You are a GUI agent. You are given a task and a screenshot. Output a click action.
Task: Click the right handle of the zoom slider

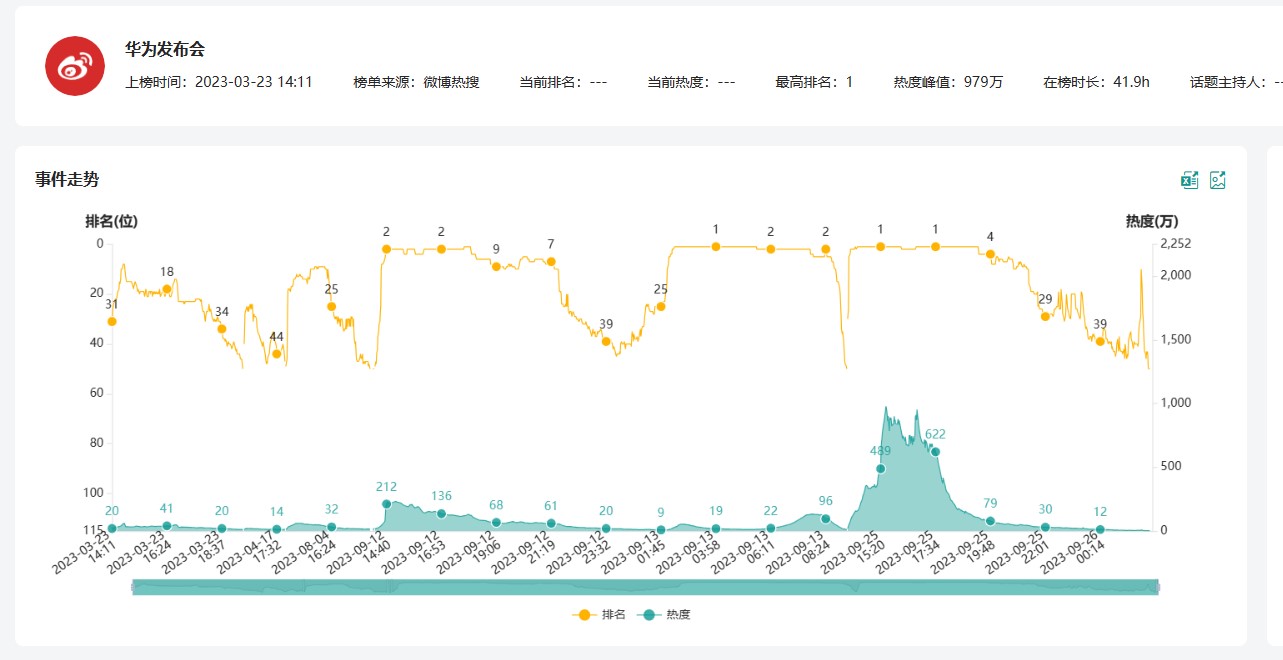click(x=1157, y=588)
